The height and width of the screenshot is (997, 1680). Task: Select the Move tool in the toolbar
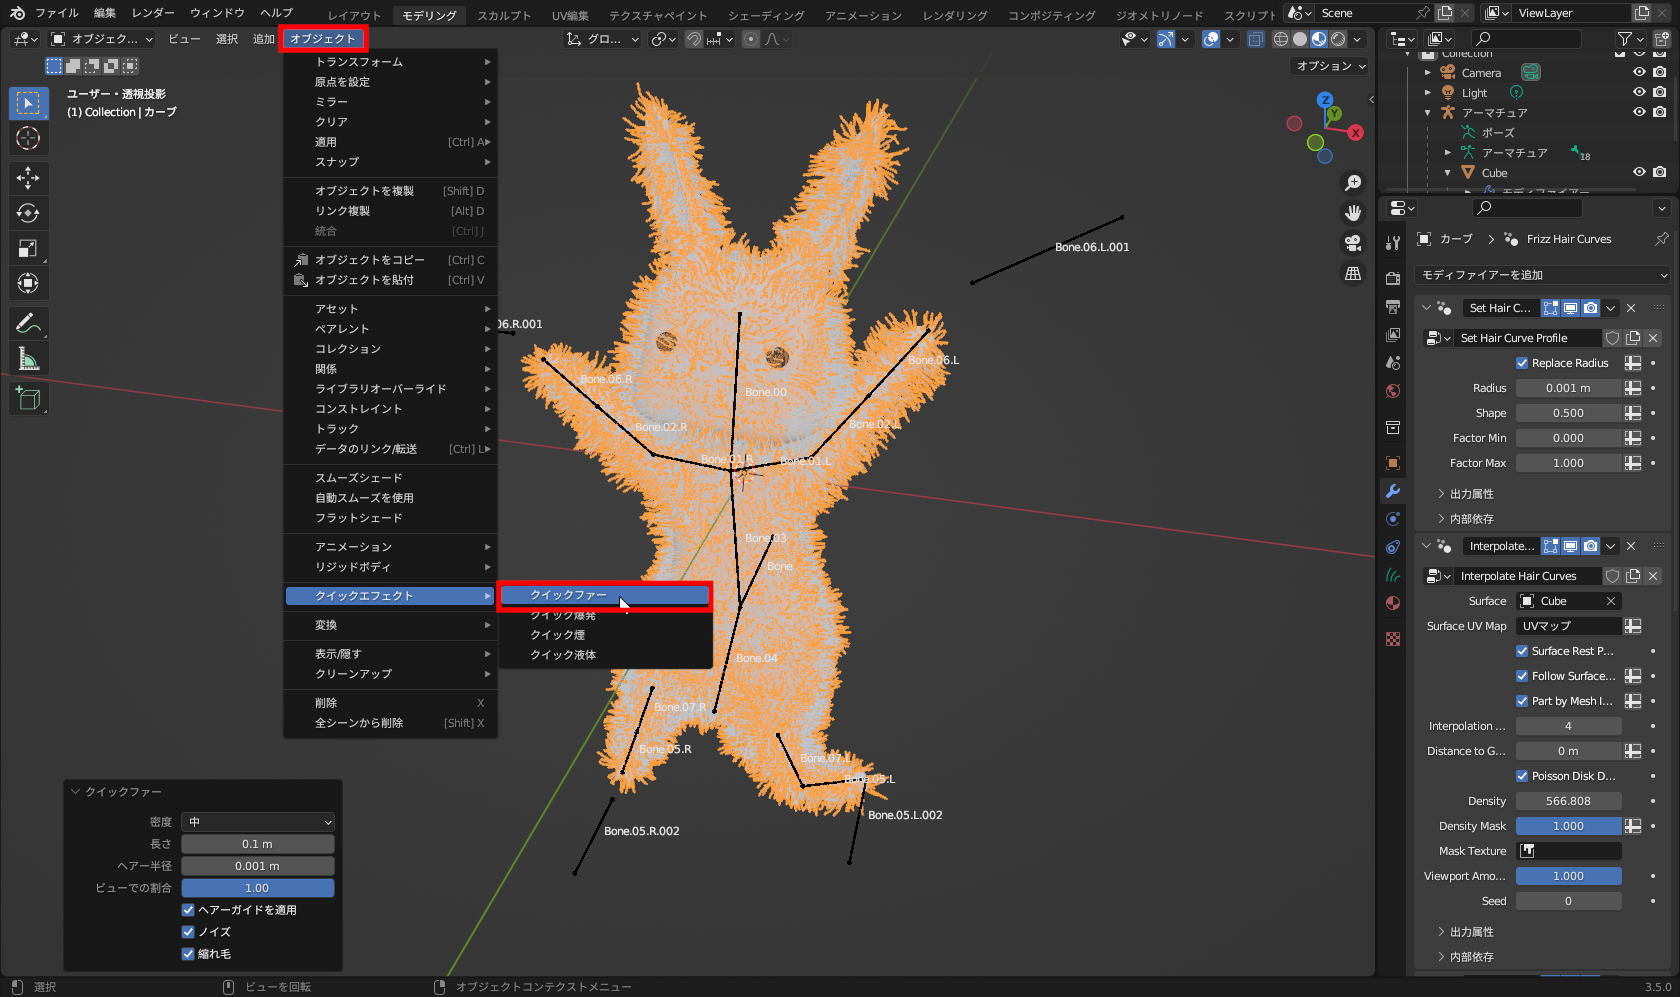(28, 178)
